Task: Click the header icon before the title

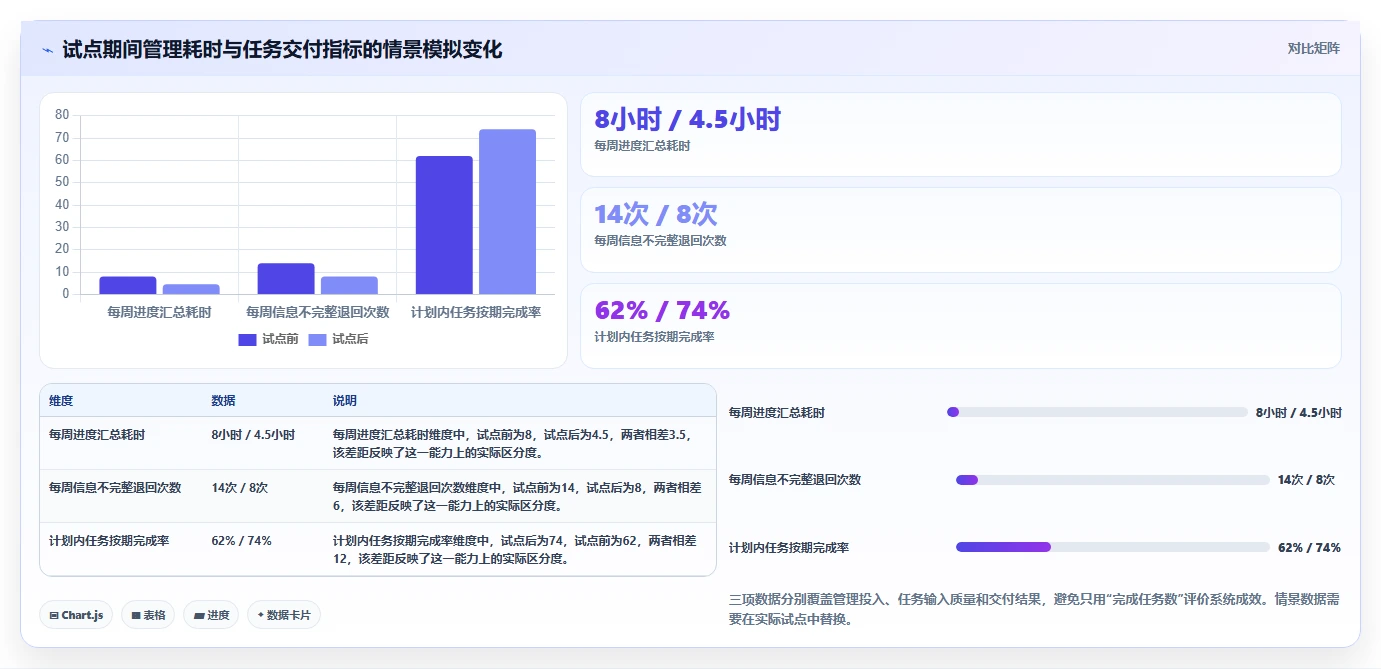Action: click(47, 50)
